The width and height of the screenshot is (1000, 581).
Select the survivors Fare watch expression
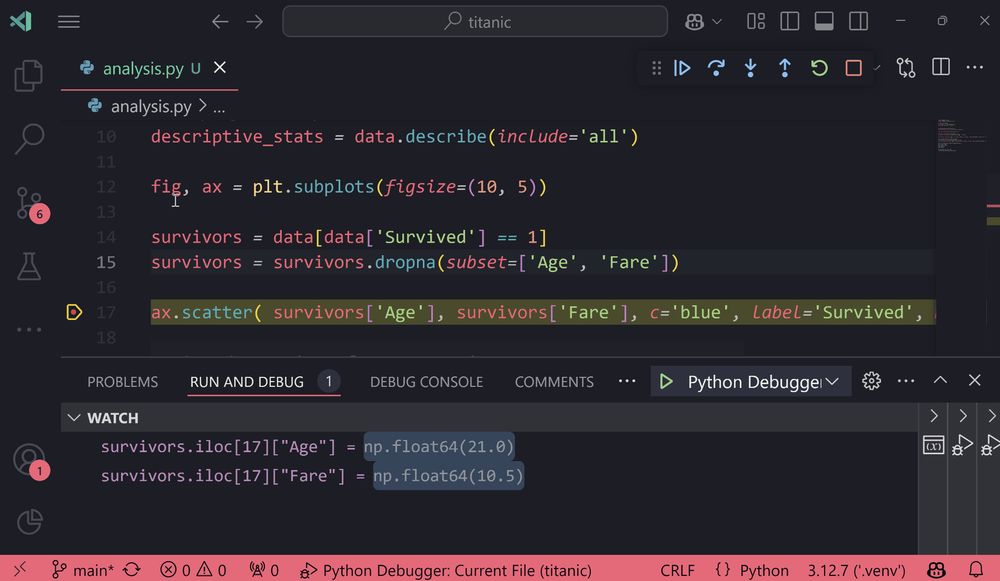point(312,476)
